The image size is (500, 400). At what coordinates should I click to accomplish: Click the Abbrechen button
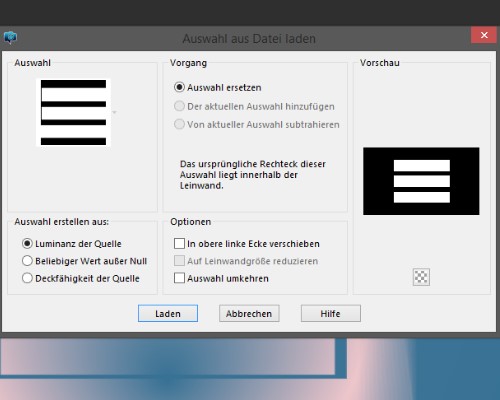pos(249,313)
